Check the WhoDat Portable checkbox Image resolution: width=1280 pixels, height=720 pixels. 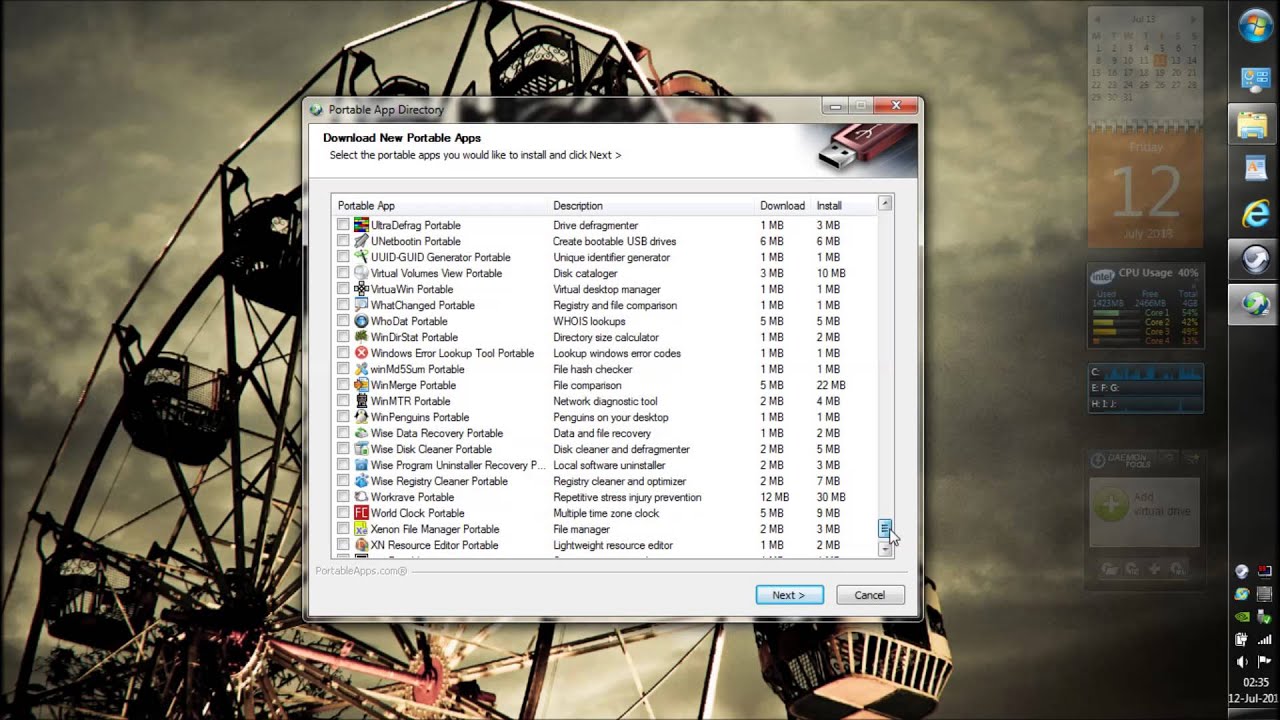click(x=343, y=321)
